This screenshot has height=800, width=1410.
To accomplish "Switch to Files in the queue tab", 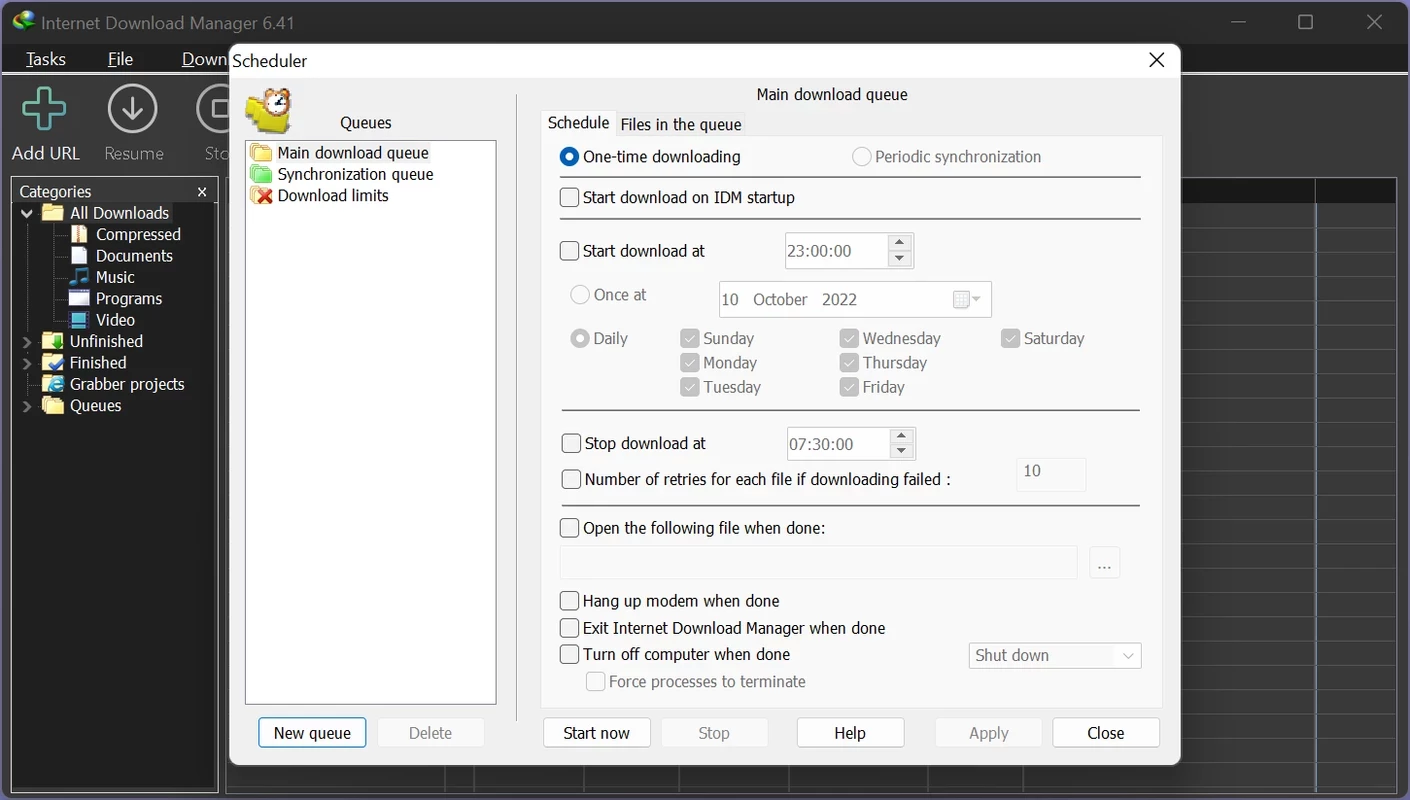I will tap(681, 124).
